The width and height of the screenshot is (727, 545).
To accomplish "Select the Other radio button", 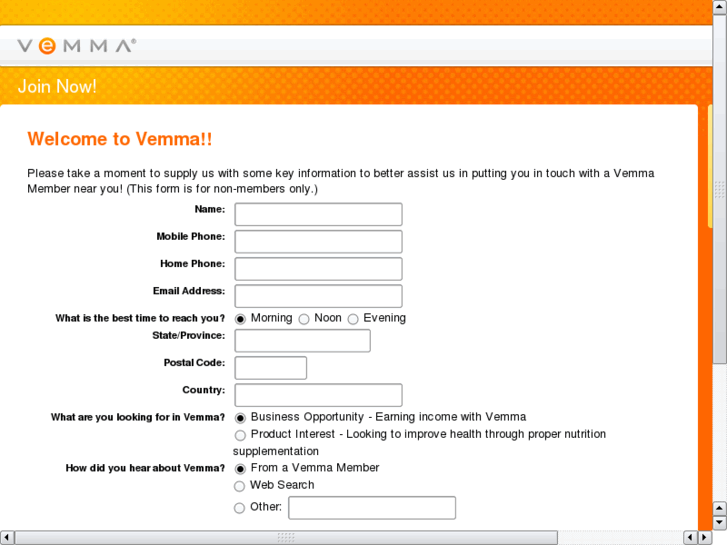I will click(239, 508).
